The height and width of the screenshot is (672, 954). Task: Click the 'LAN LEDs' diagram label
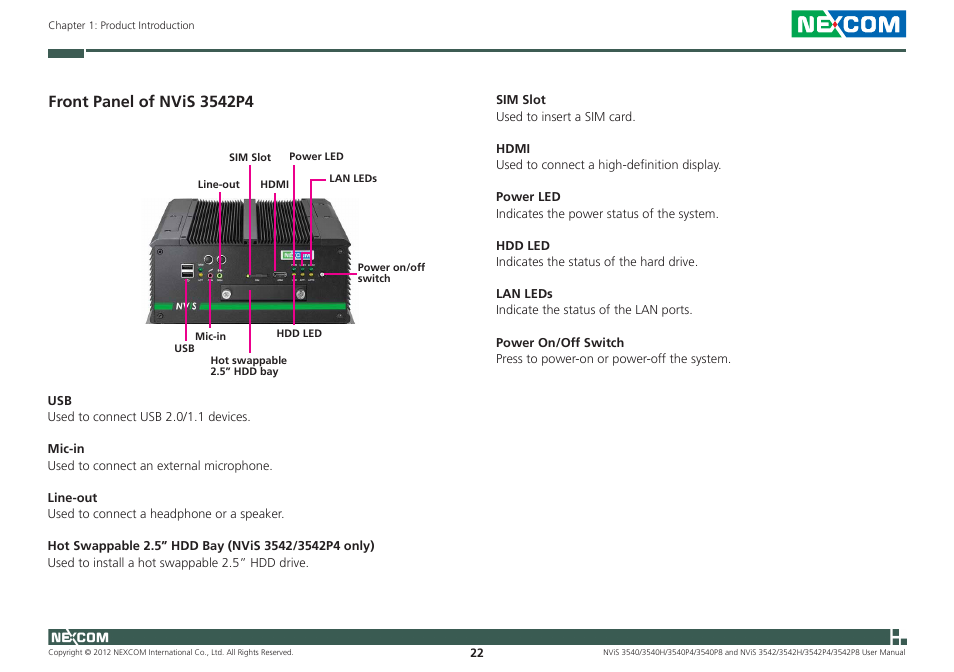click(353, 178)
